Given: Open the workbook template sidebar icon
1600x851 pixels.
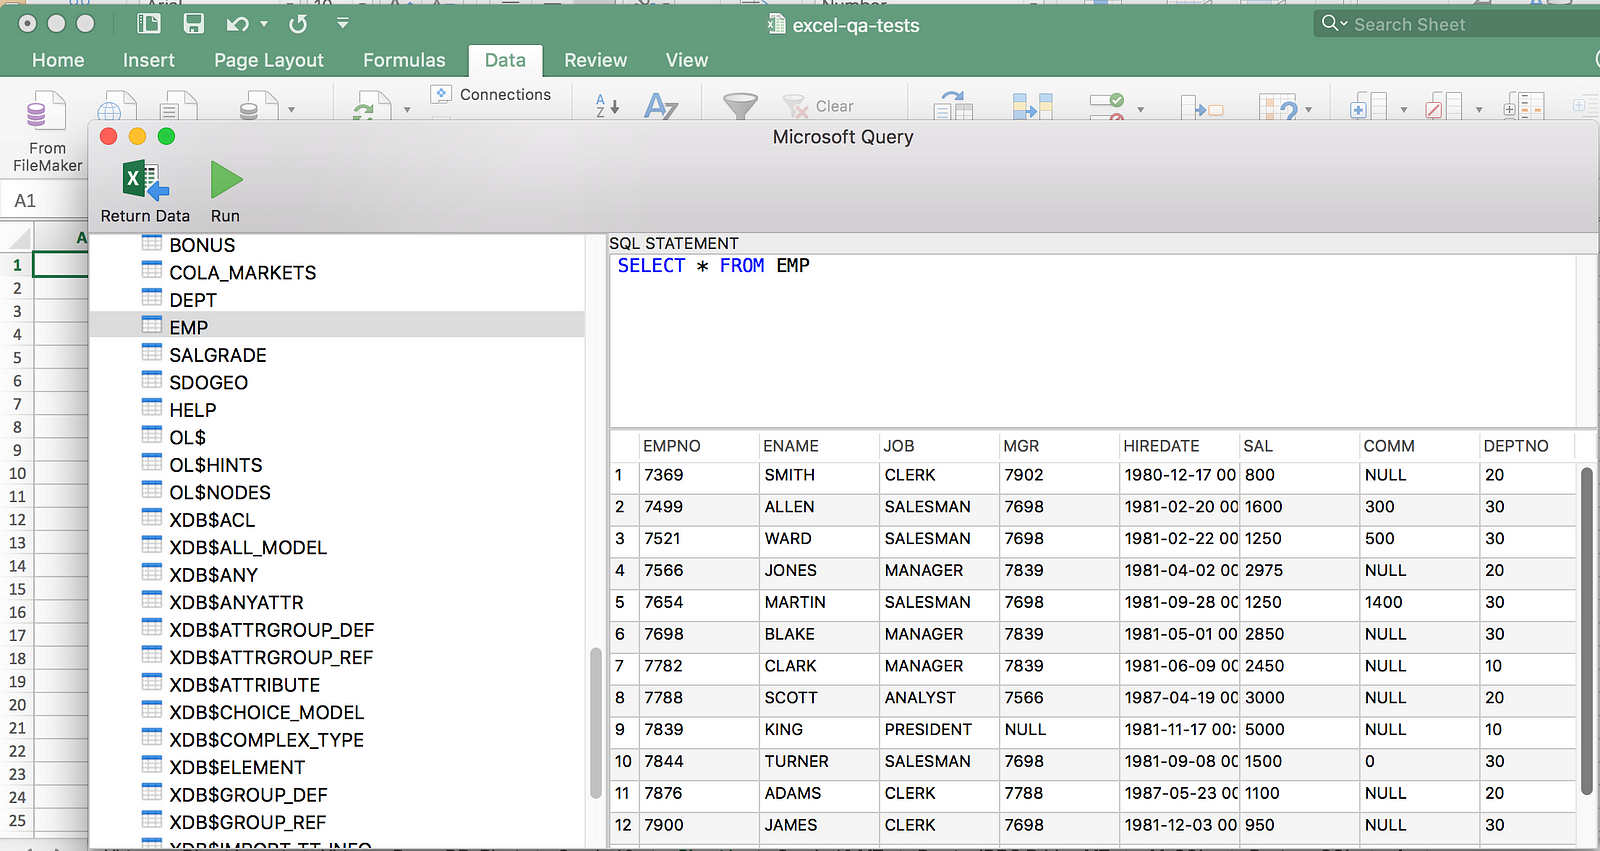Looking at the screenshot, I should pyautogui.click(x=149, y=23).
